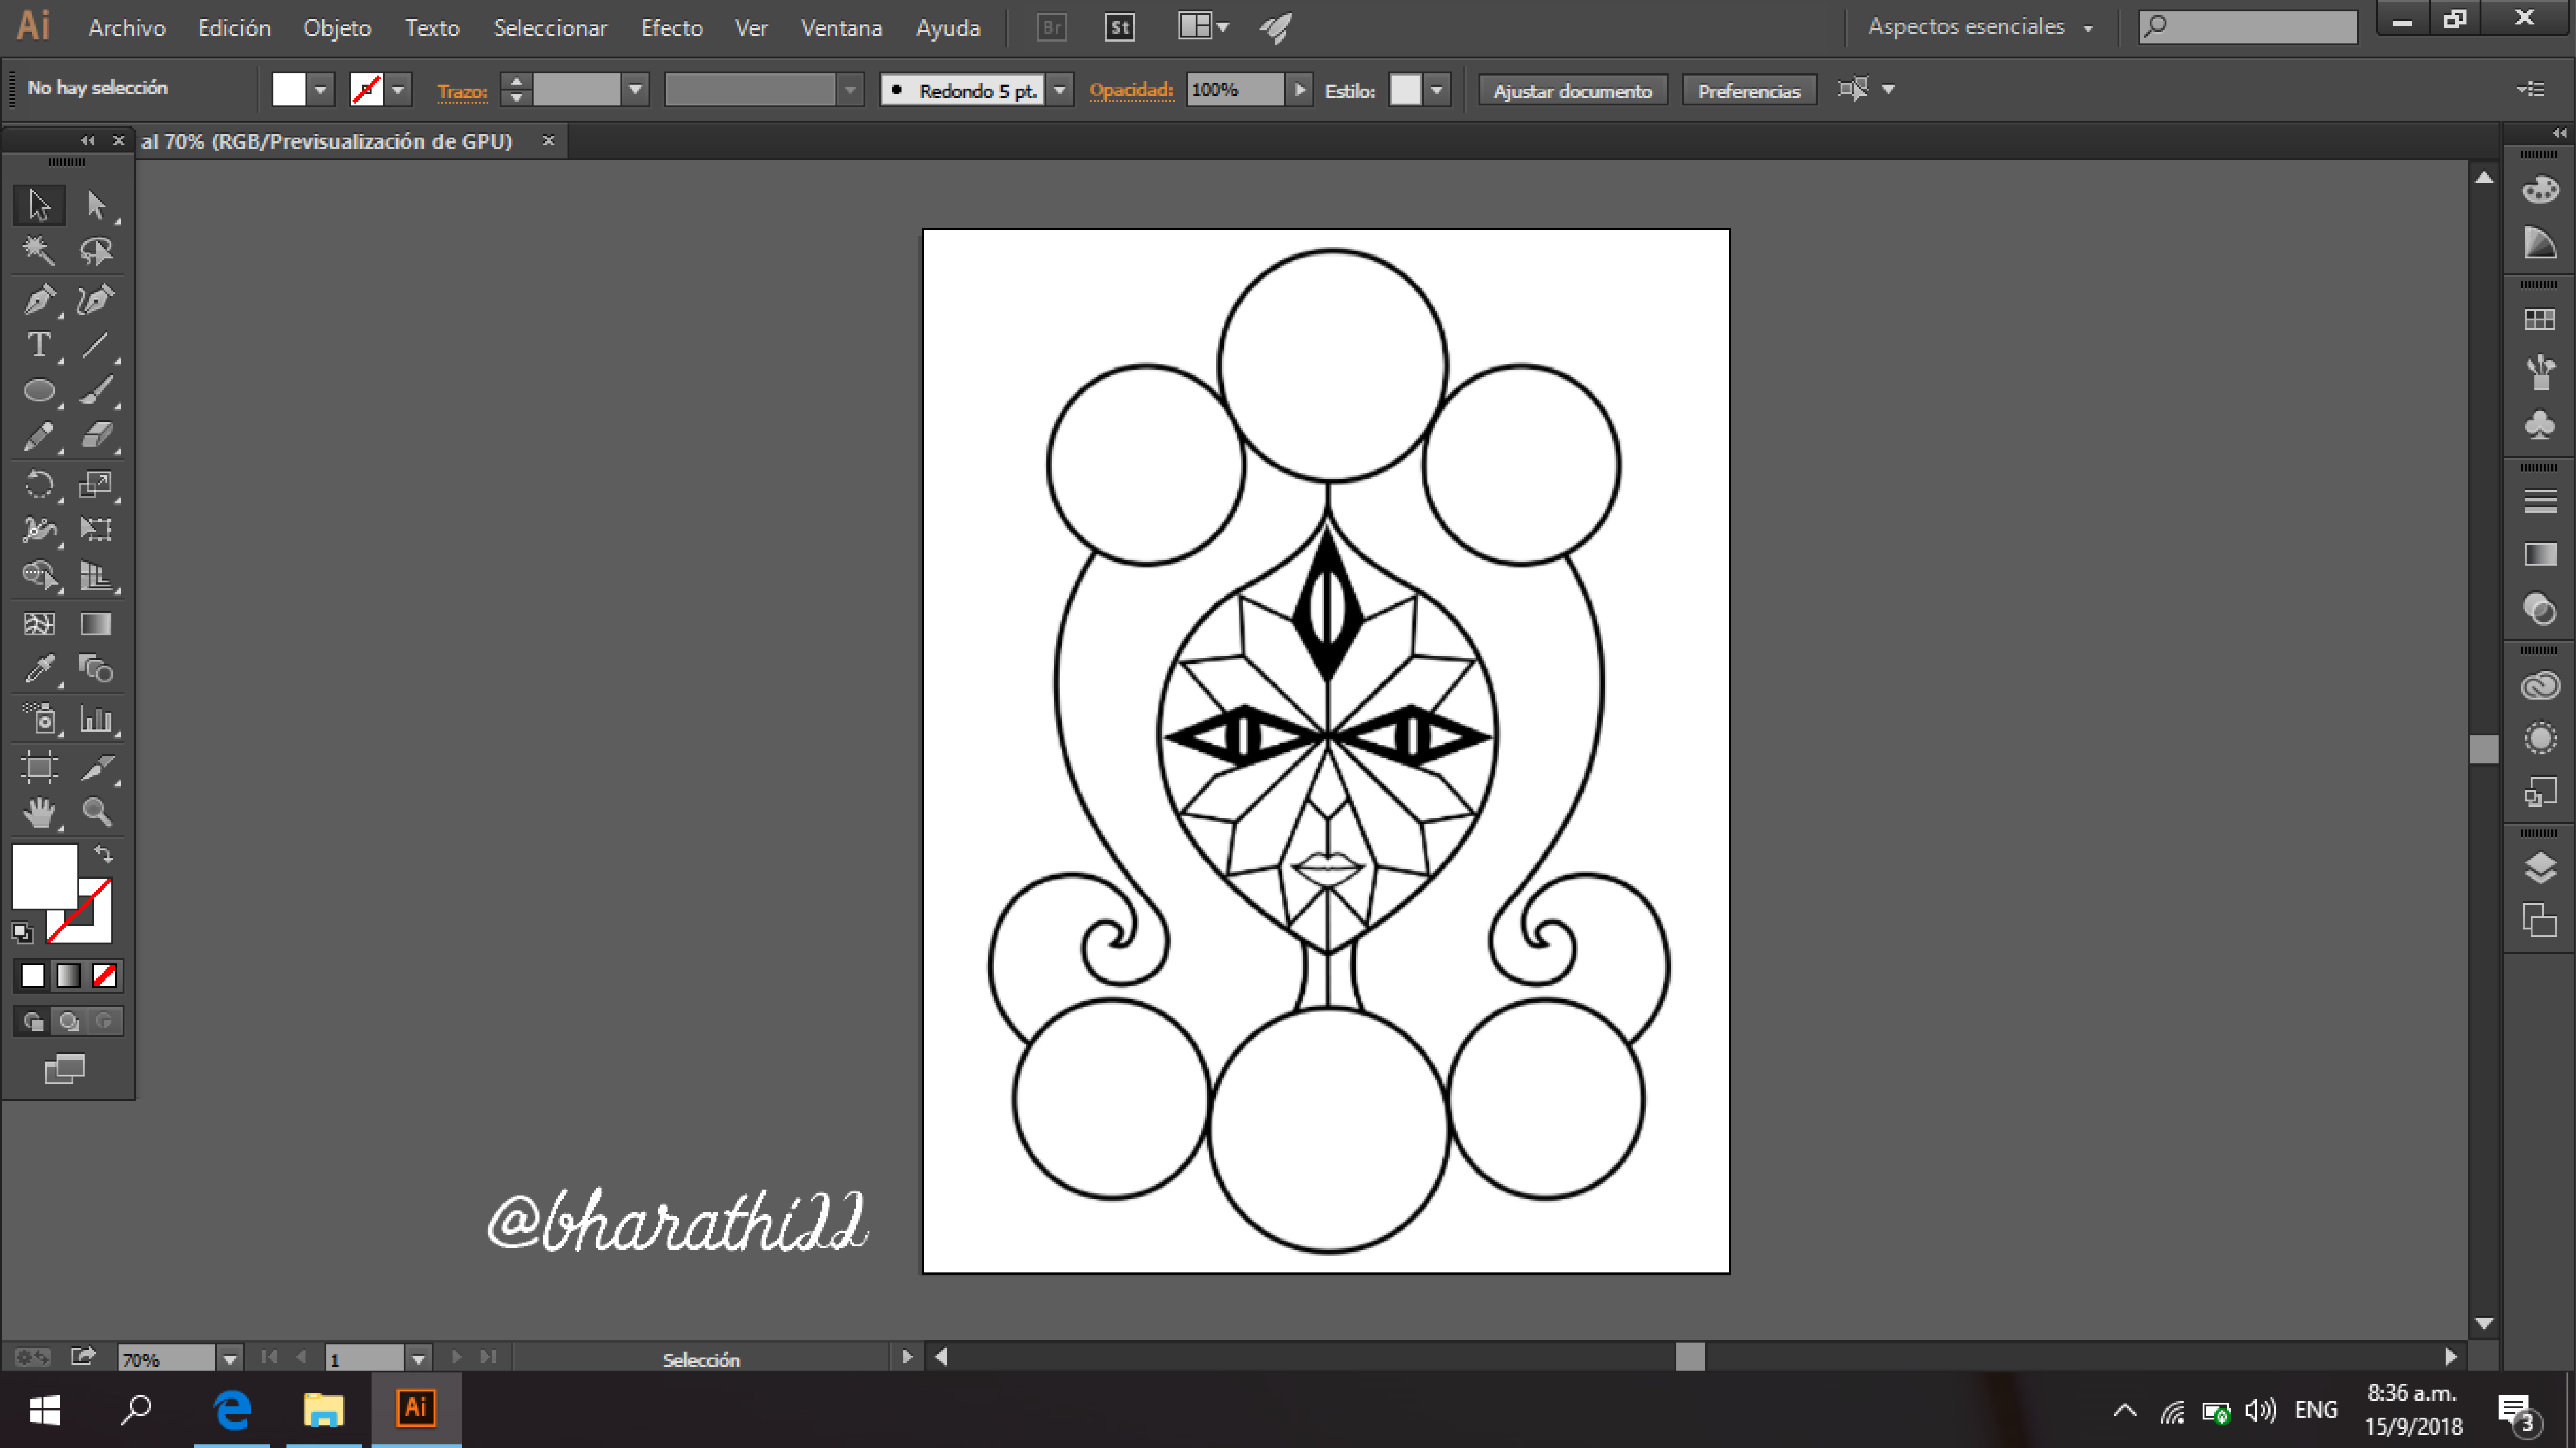Select the Eyedropper tool
The height and width of the screenshot is (1448, 2576).
point(39,669)
